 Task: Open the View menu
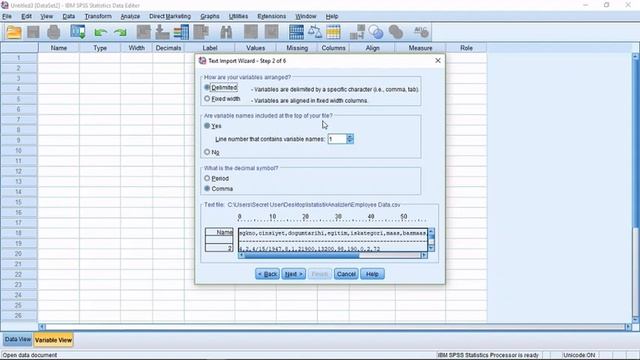click(47, 16)
